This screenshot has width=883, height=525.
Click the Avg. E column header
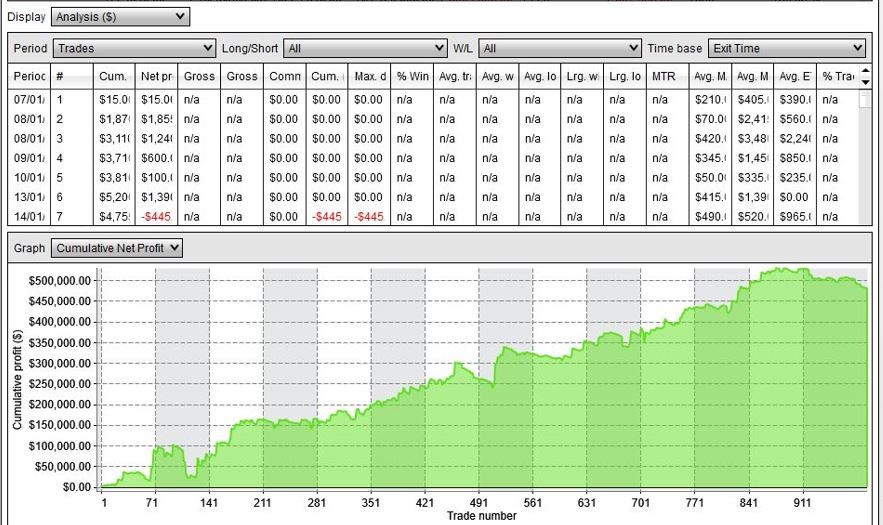click(795, 77)
